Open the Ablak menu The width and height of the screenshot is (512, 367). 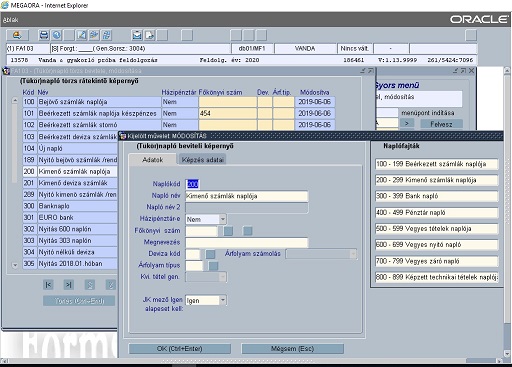pos(10,20)
